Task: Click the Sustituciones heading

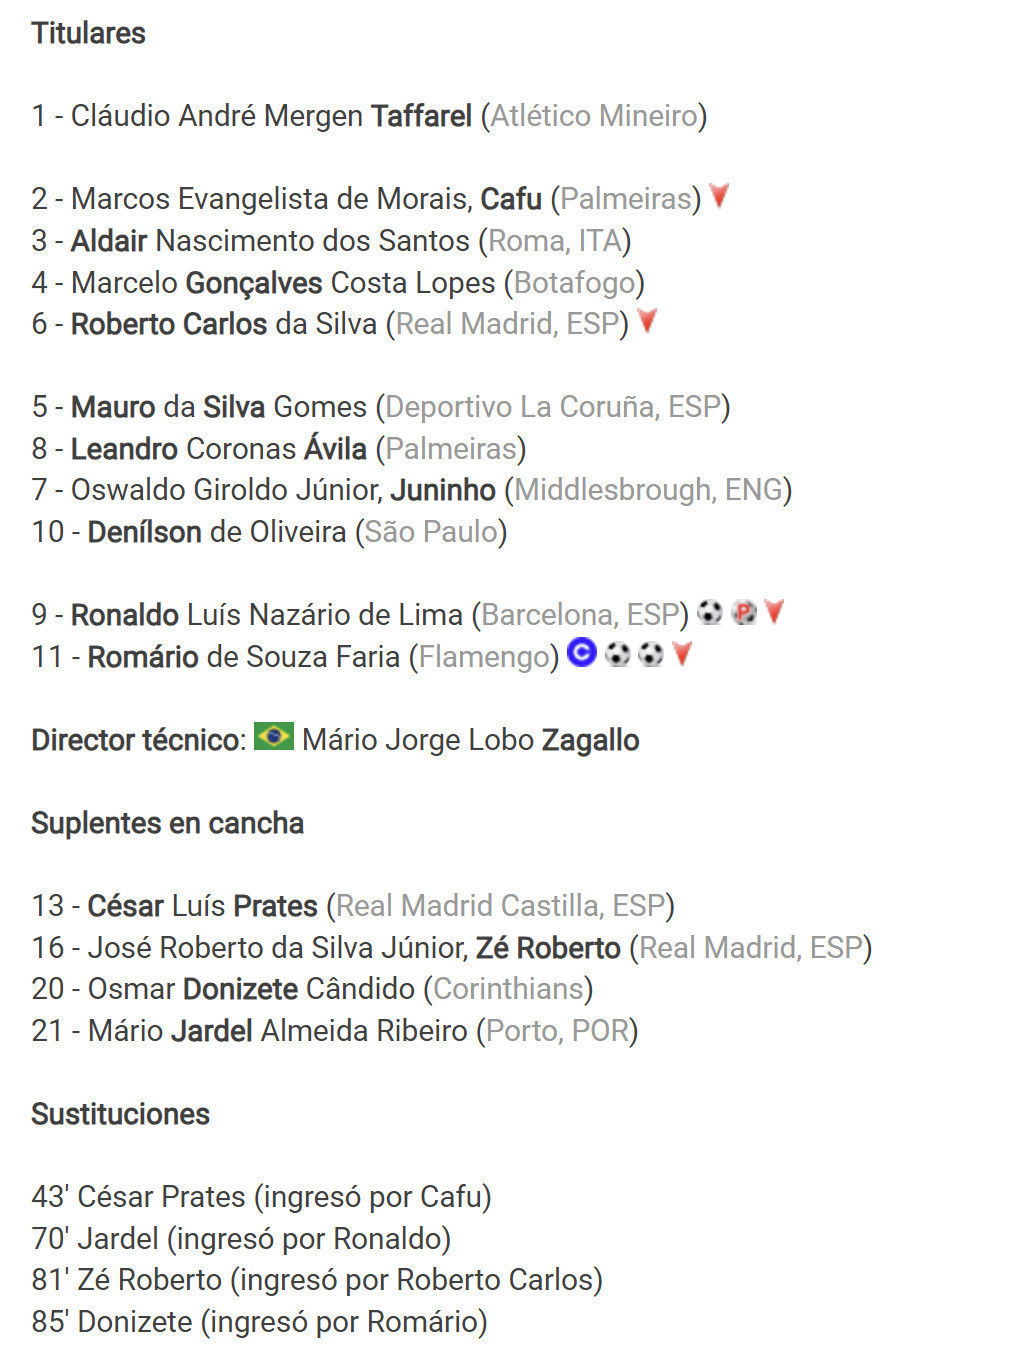Action: click(x=120, y=1114)
